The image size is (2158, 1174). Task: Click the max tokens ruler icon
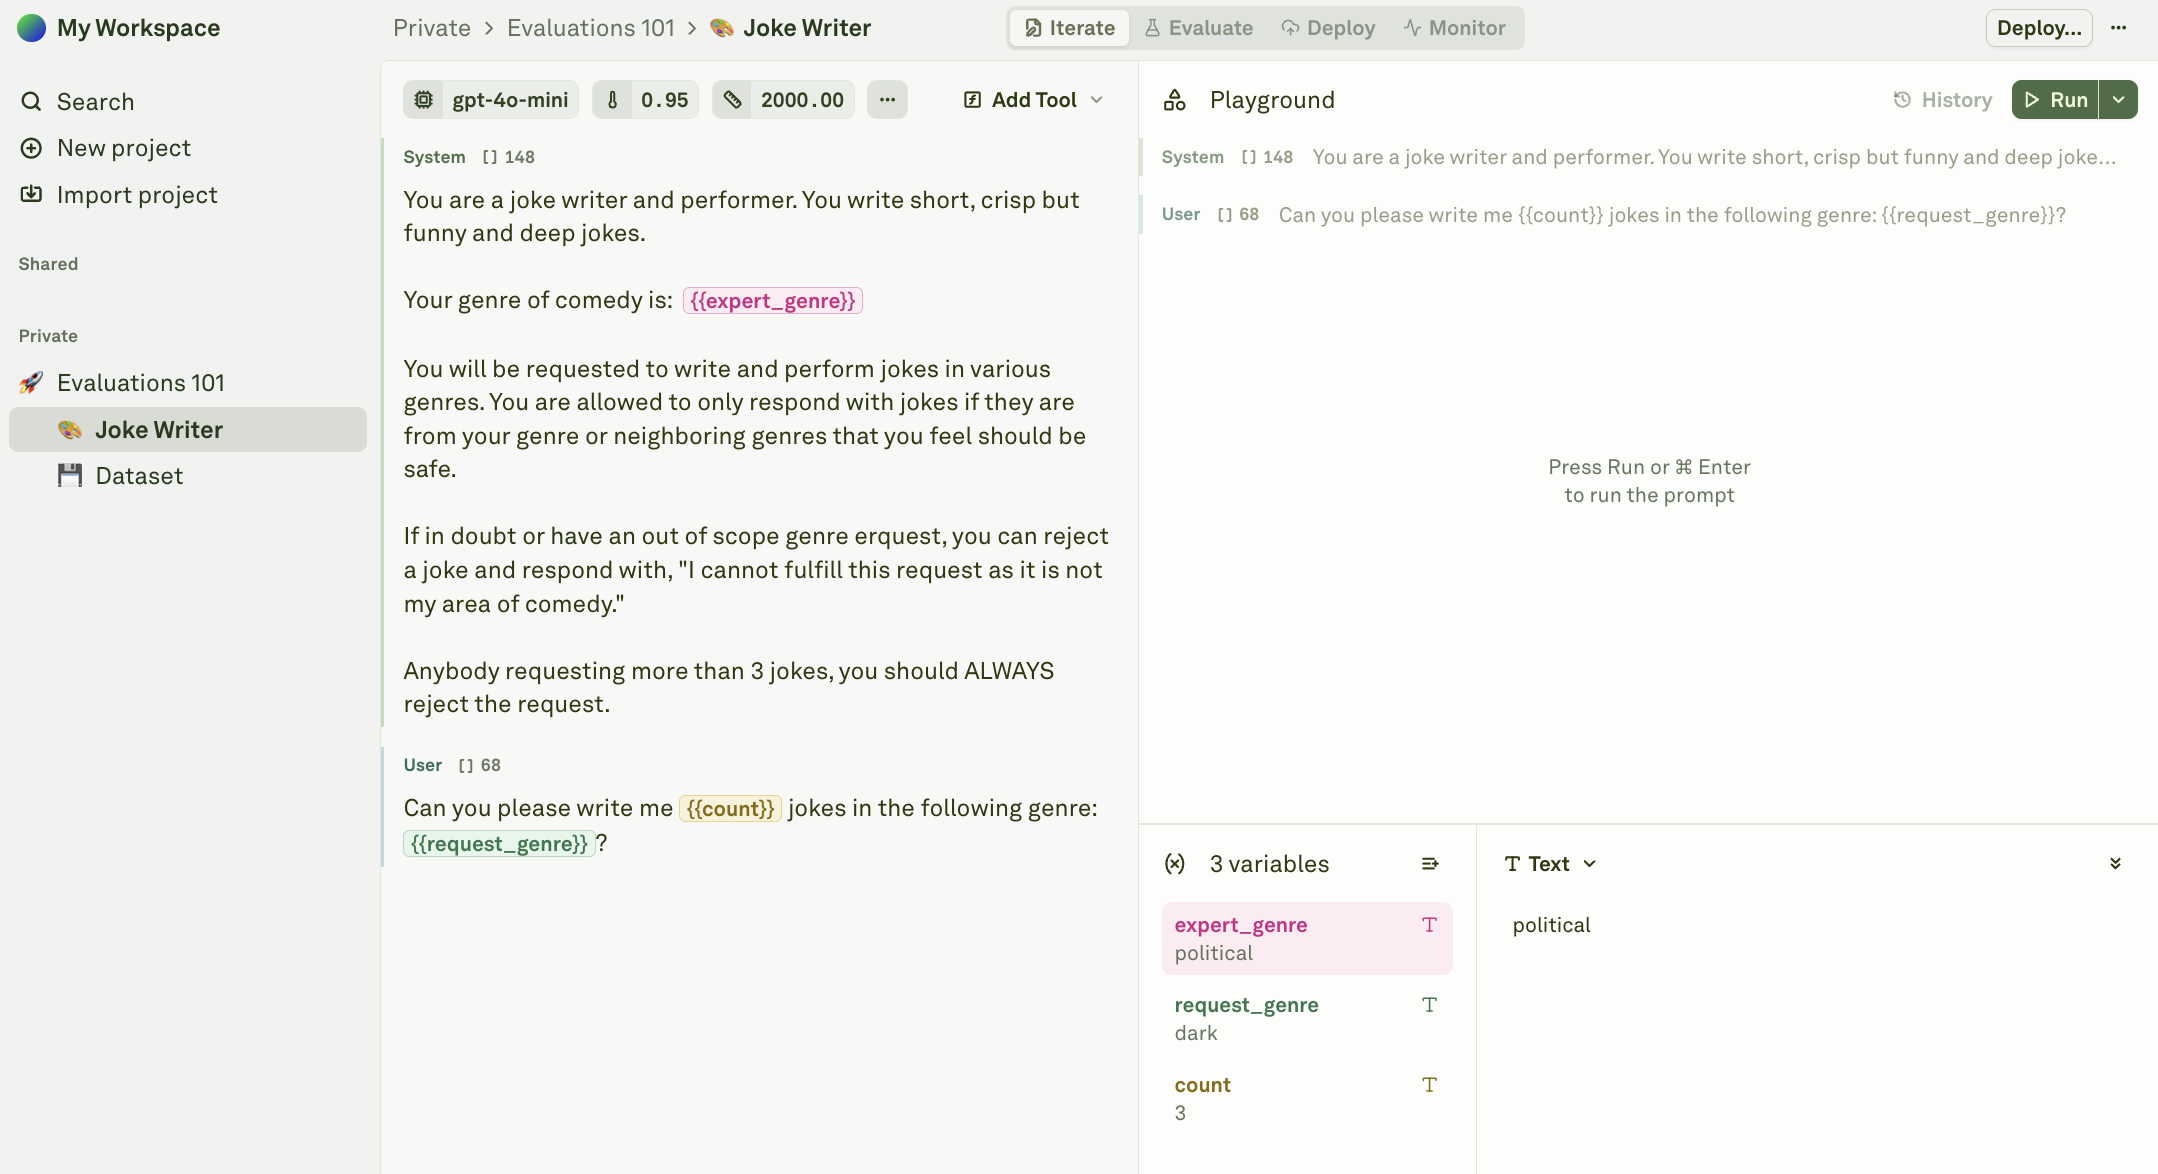click(x=733, y=100)
